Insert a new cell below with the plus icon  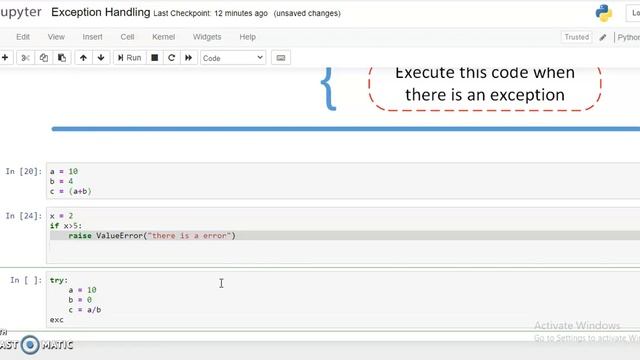(5, 58)
